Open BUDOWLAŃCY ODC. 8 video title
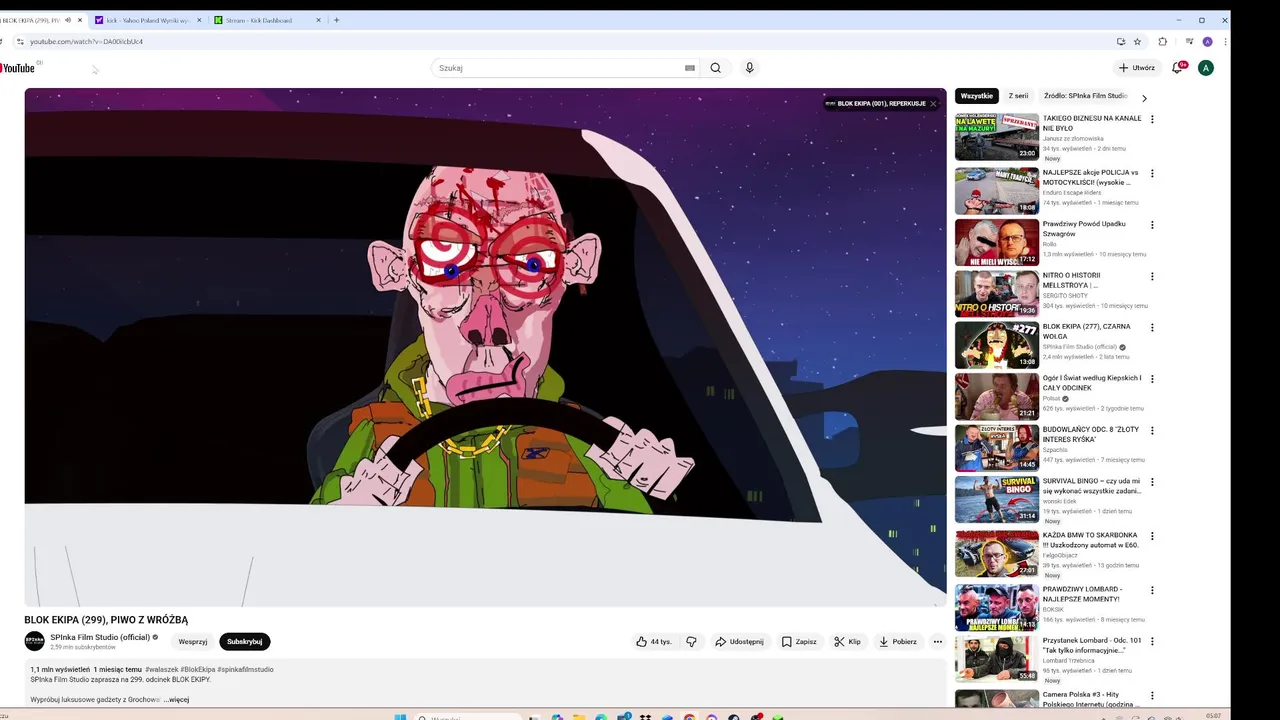 [1091, 435]
